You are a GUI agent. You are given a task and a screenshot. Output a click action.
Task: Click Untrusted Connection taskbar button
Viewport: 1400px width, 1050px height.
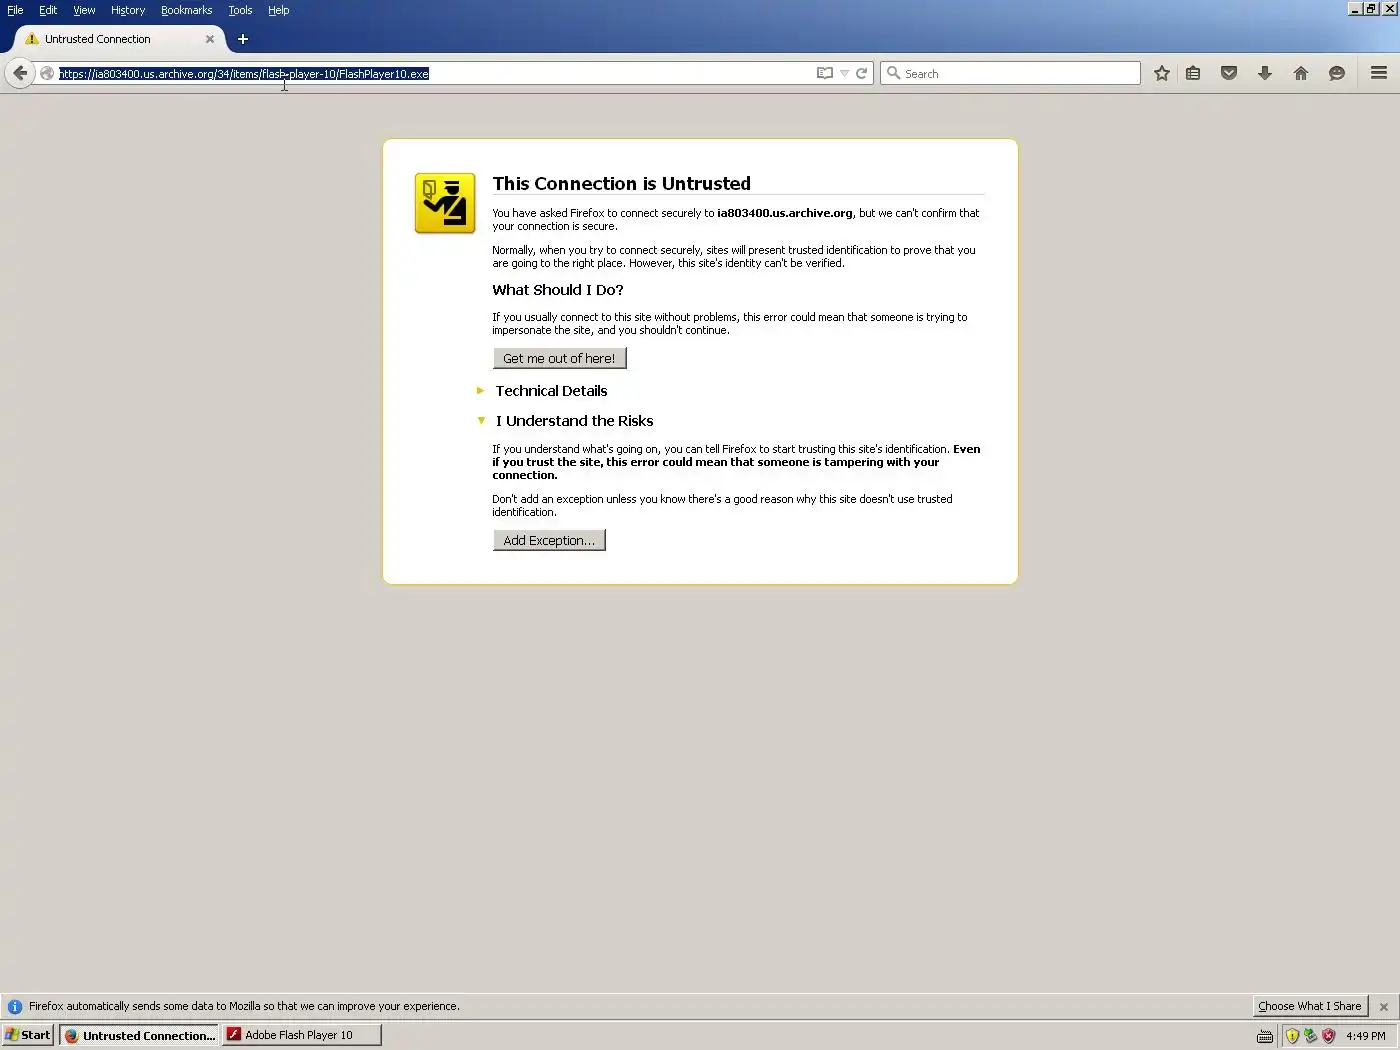pyautogui.click(x=139, y=1035)
